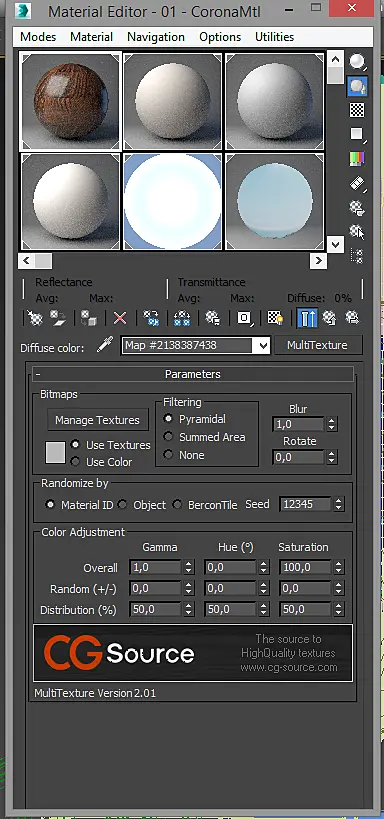Click the Select by Material icon
The height and width of the screenshot is (819, 384).
click(x=357, y=231)
